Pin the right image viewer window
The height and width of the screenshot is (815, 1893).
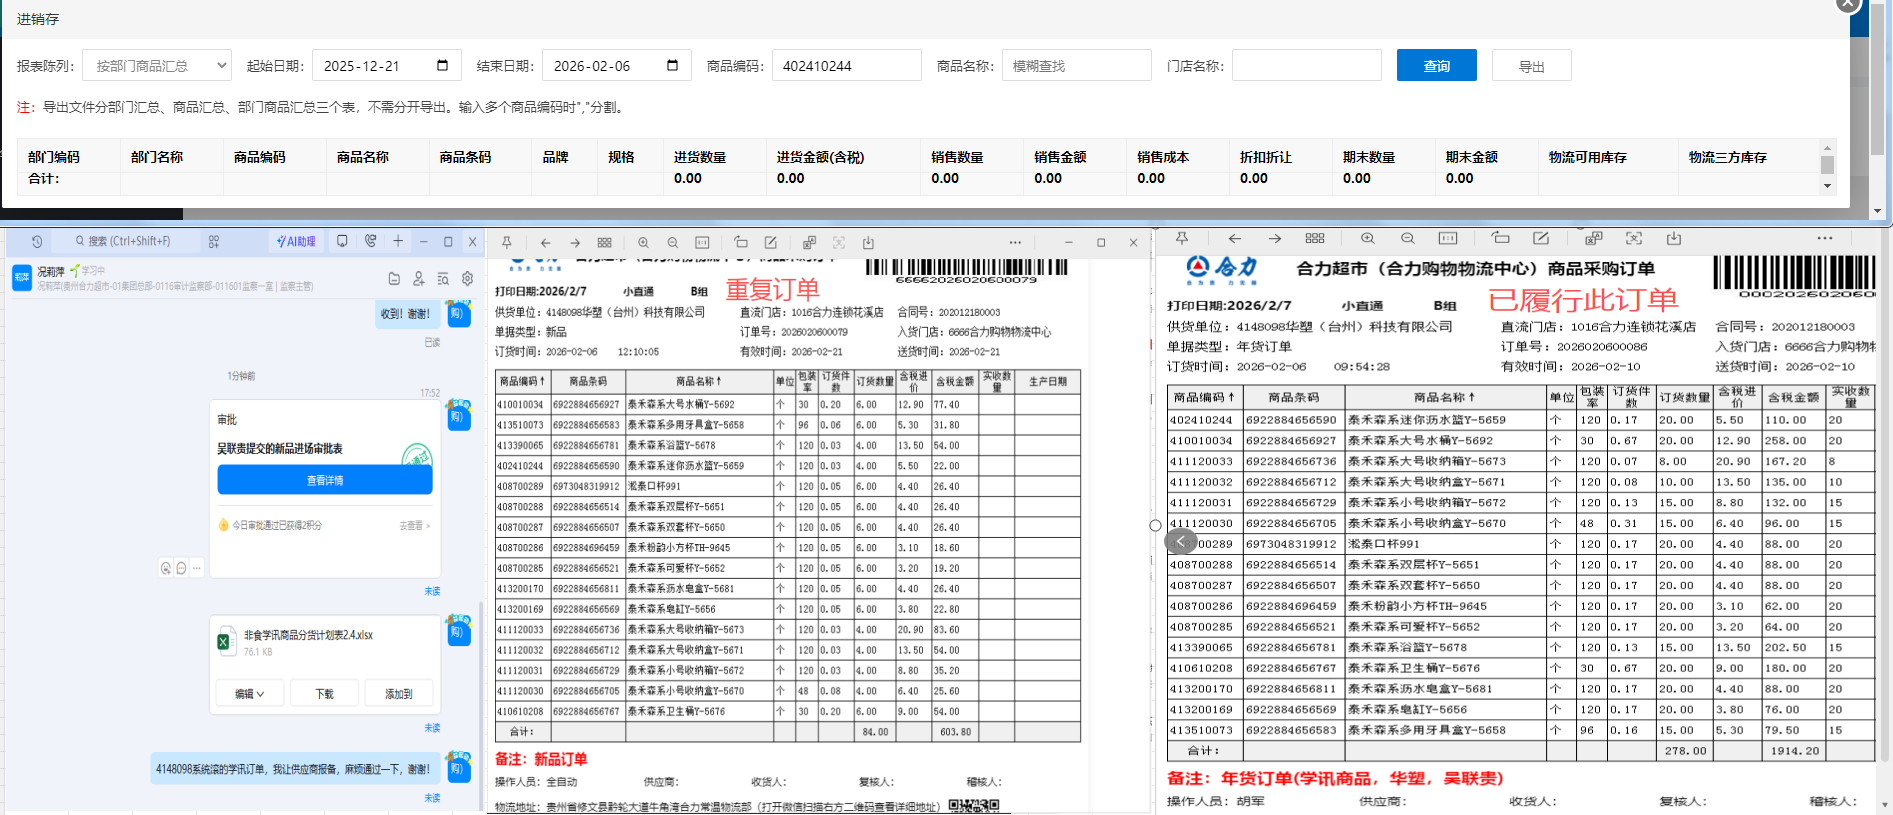(1182, 239)
